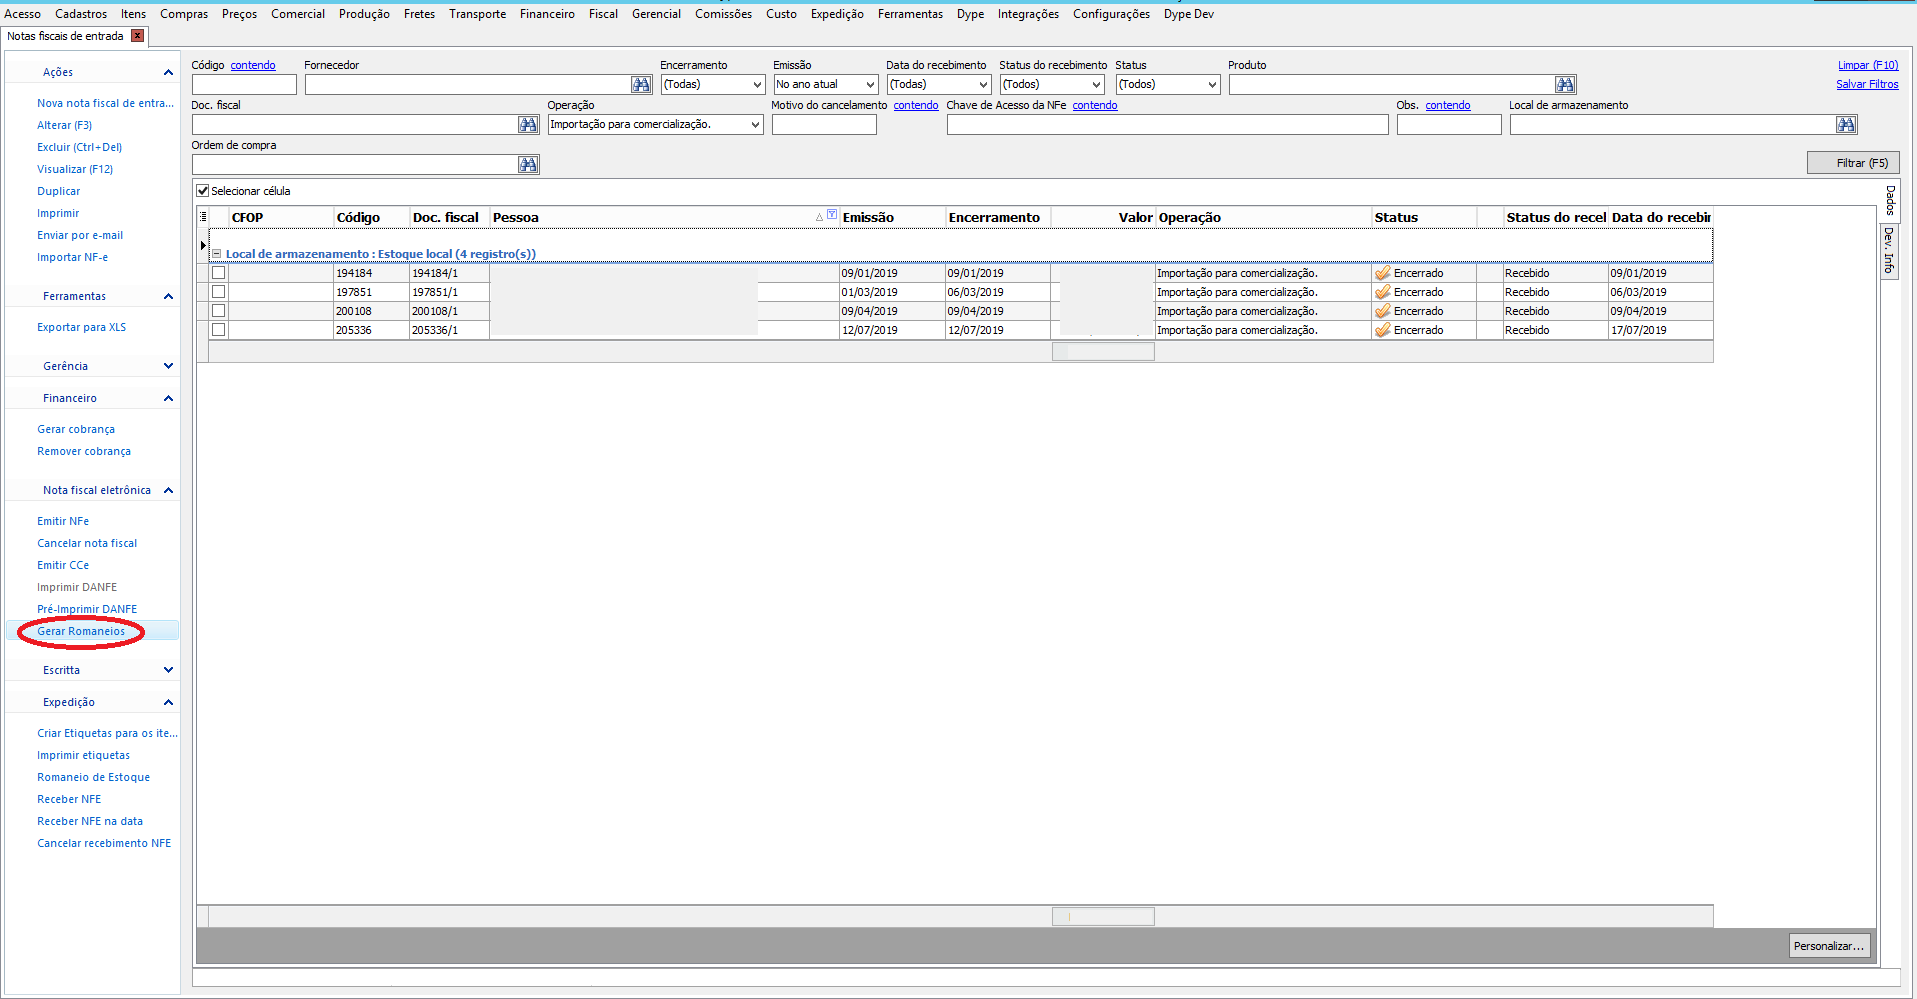Collapse the Ações sidebar section
Image resolution: width=1917 pixels, height=999 pixels.
[x=168, y=72]
